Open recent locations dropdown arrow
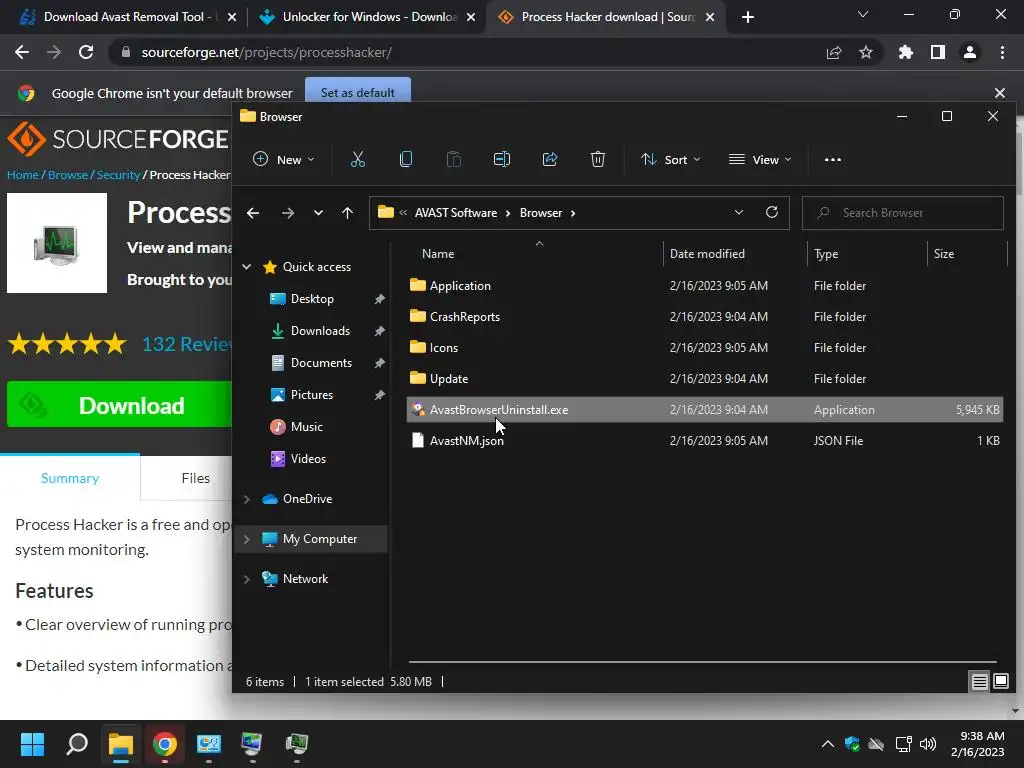This screenshot has width=1024, height=768. [x=318, y=213]
